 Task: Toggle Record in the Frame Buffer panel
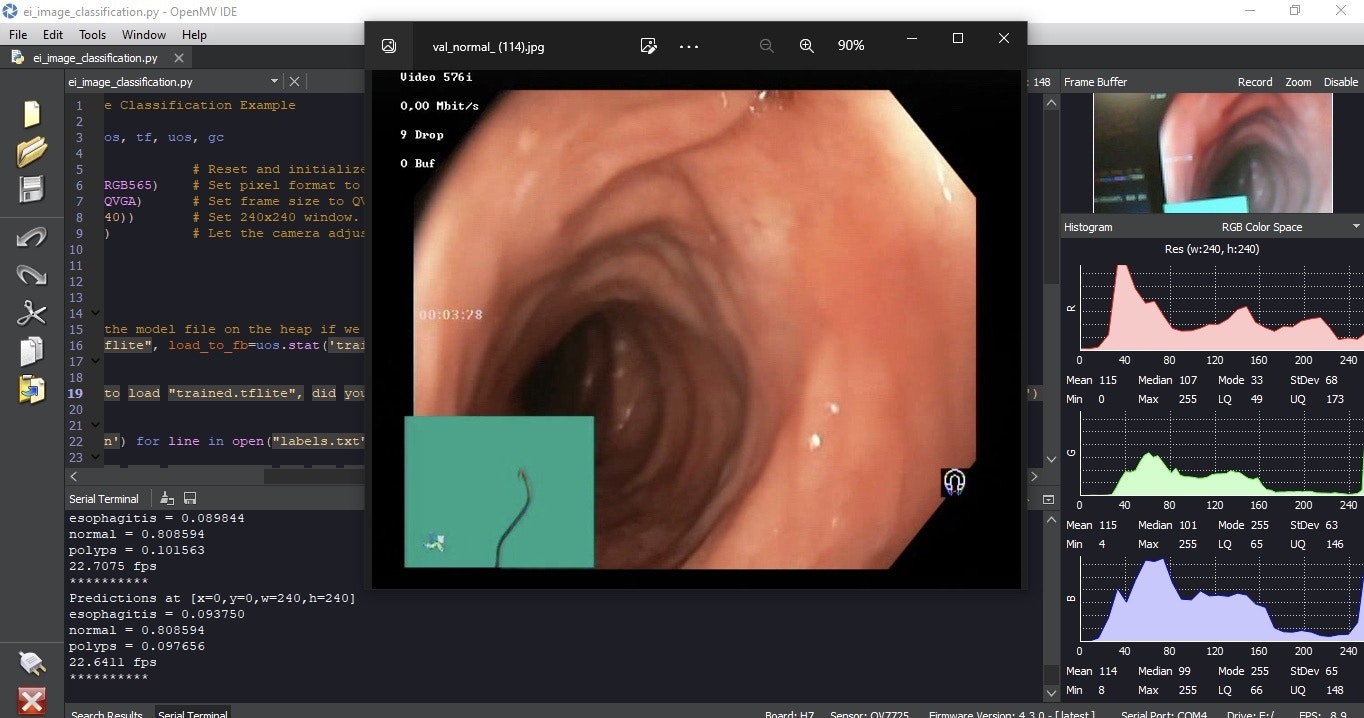(1254, 82)
